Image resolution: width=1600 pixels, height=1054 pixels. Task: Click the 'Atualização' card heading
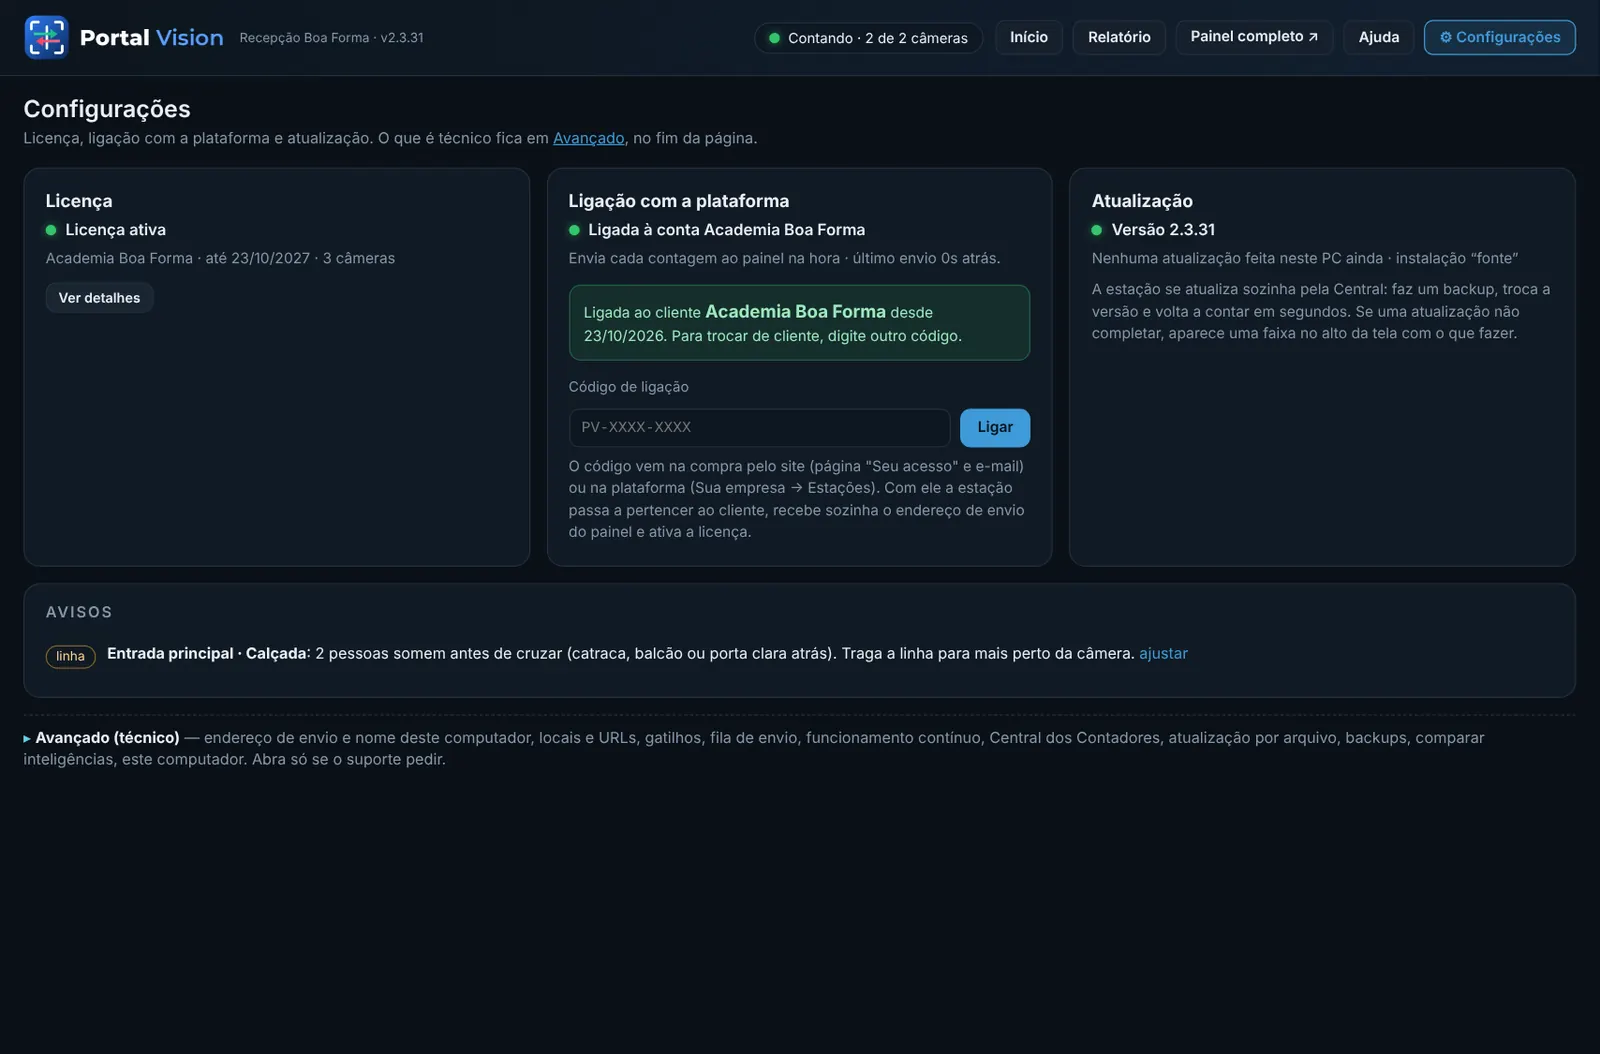click(1142, 201)
